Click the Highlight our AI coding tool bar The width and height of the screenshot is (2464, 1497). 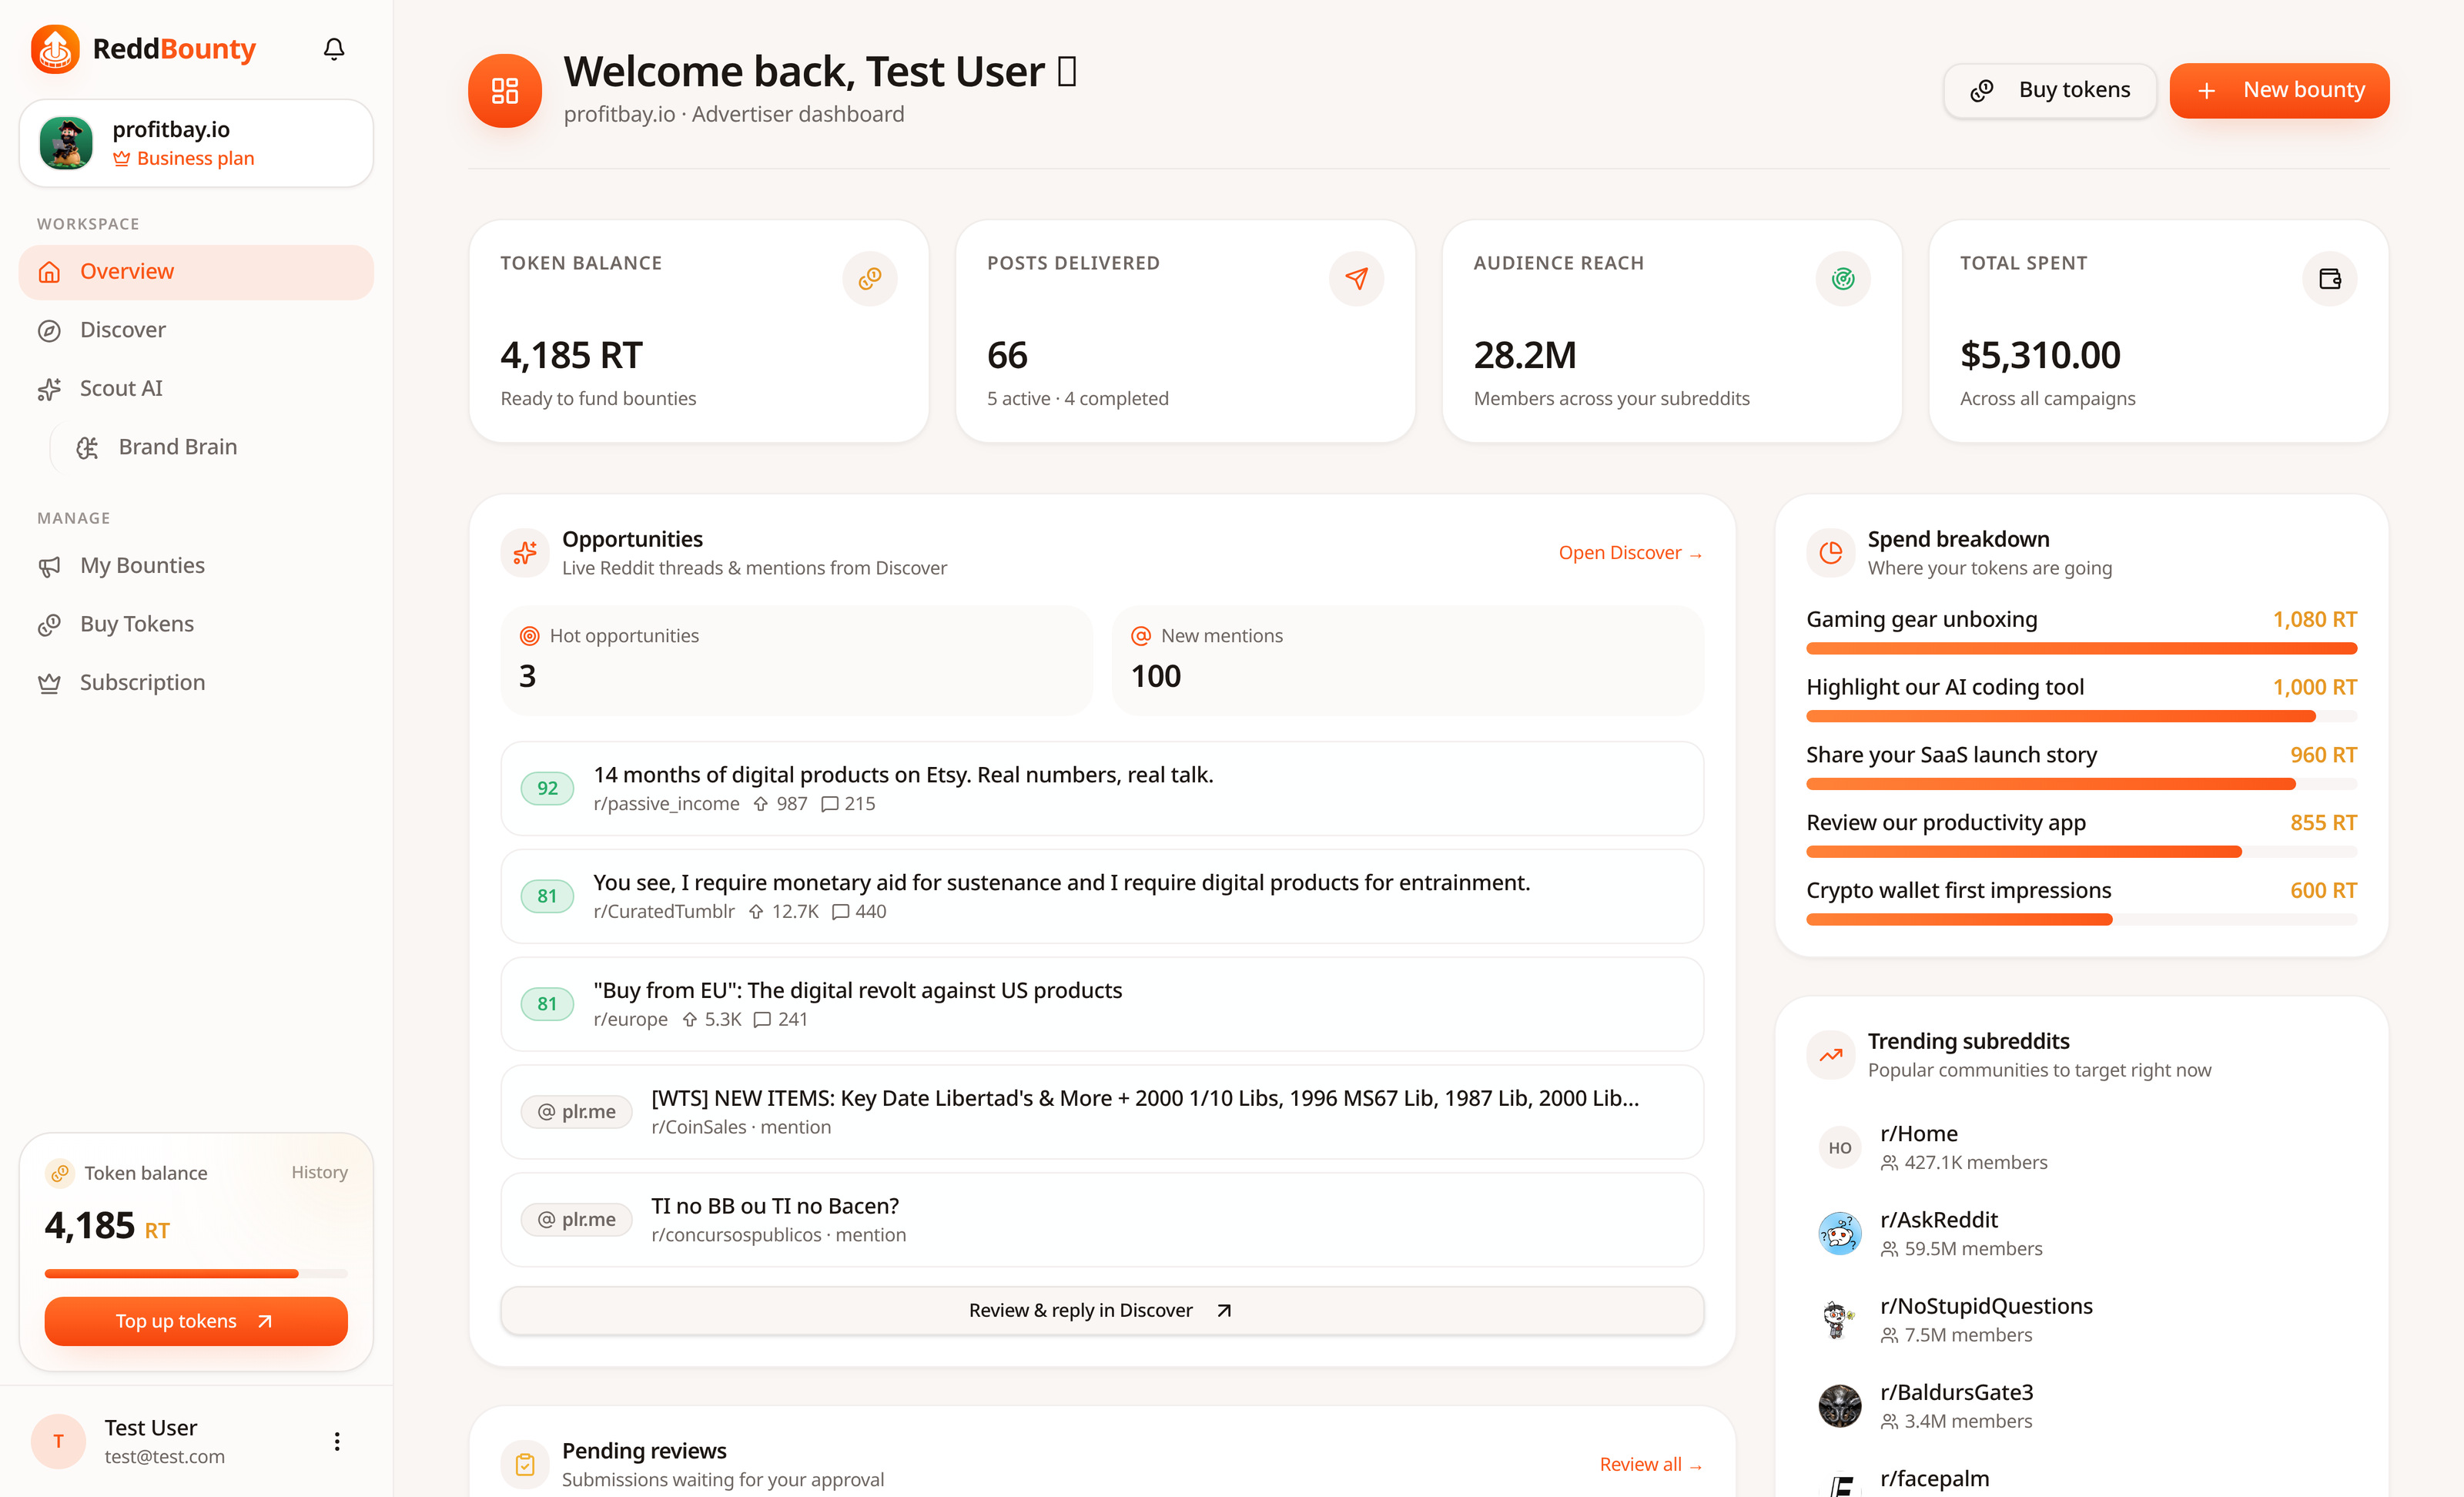2081,717
